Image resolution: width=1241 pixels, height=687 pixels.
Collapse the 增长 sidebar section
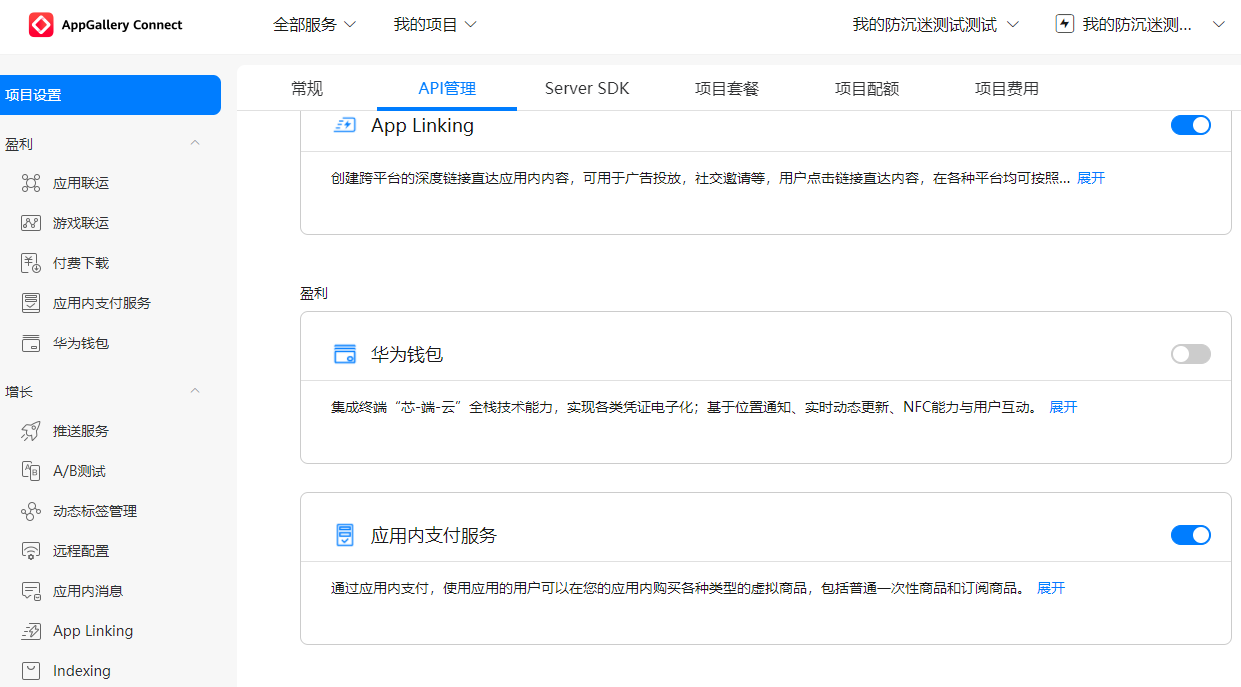coord(195,391)
